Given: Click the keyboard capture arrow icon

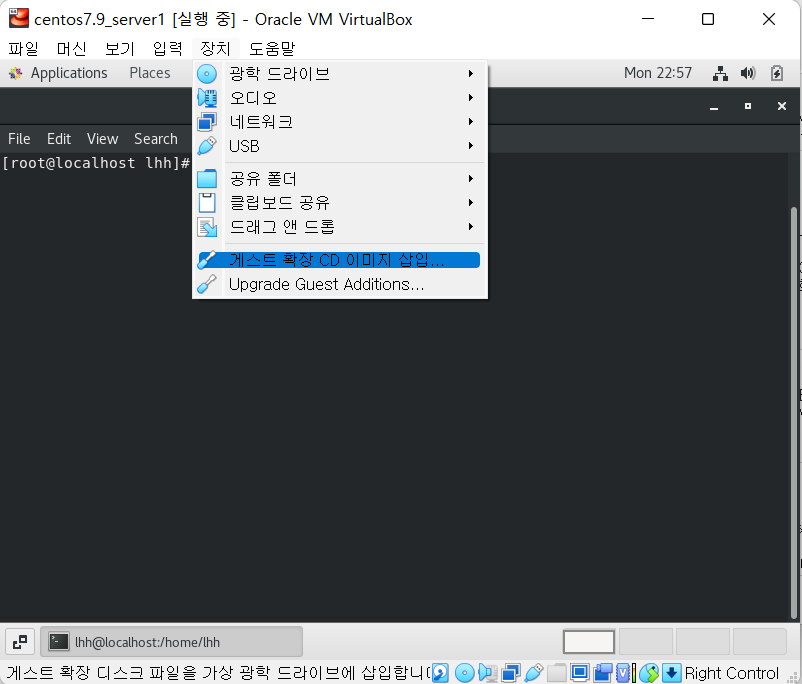Looking at the screenshot, I should point(672,673).
